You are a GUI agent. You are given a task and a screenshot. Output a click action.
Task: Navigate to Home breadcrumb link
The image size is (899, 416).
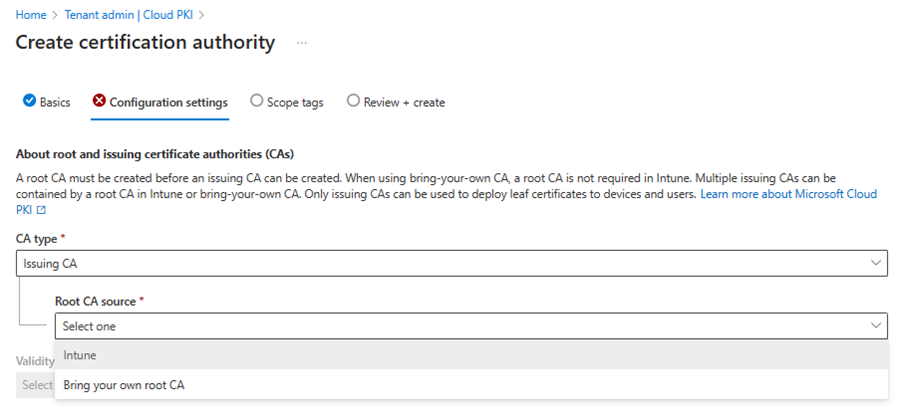pyautogui.click(x=31, y=15)
